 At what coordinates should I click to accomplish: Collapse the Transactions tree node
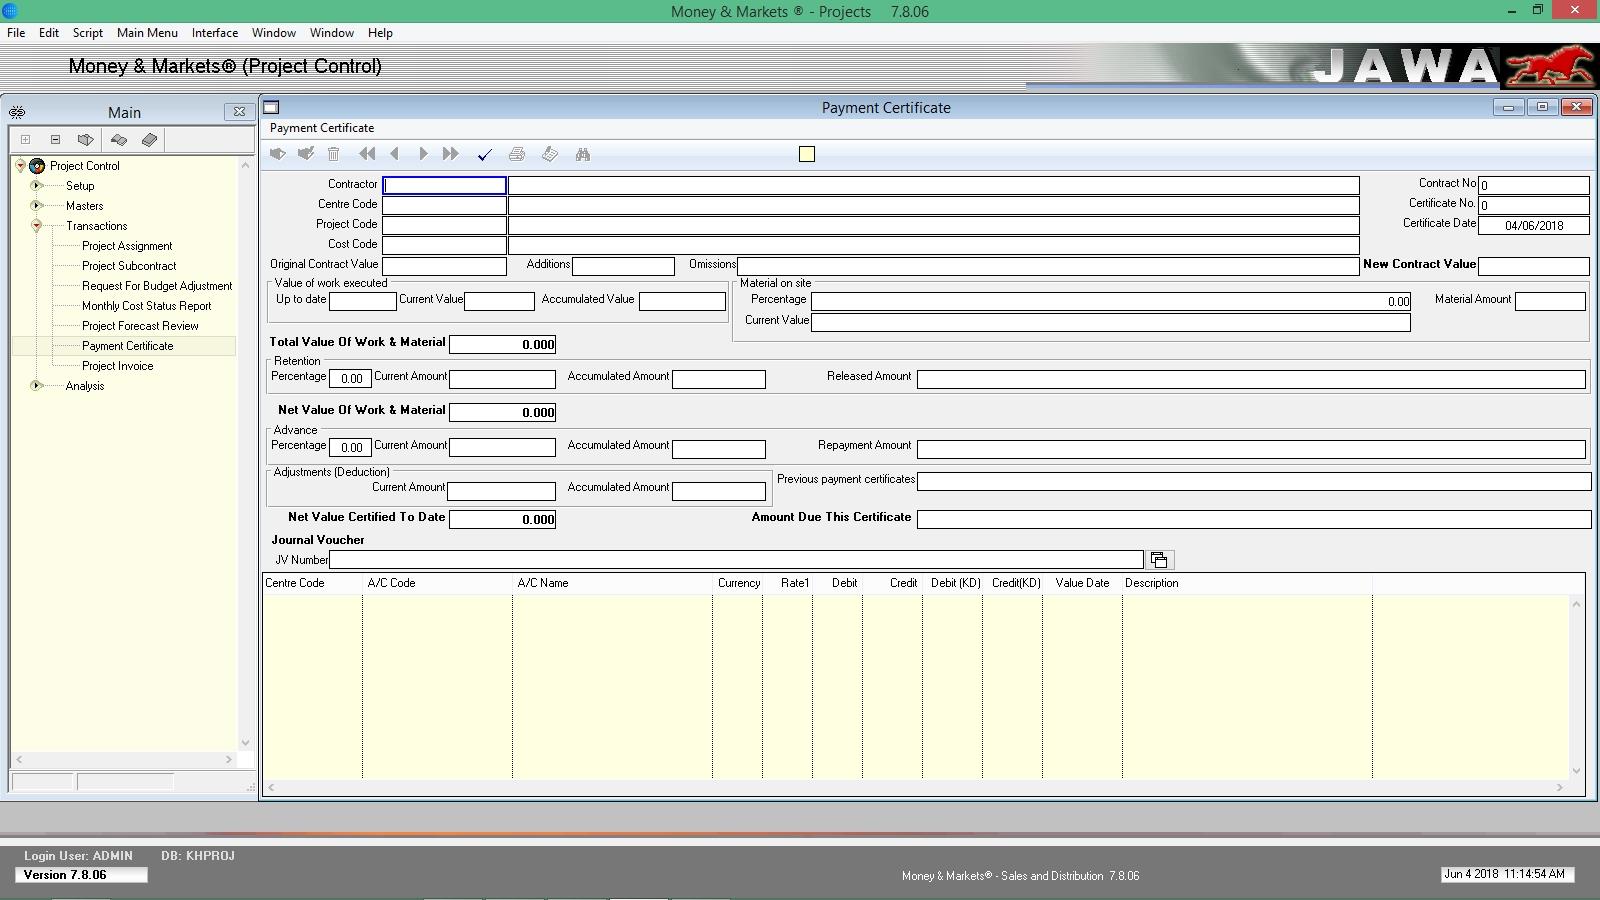[36, 226]
